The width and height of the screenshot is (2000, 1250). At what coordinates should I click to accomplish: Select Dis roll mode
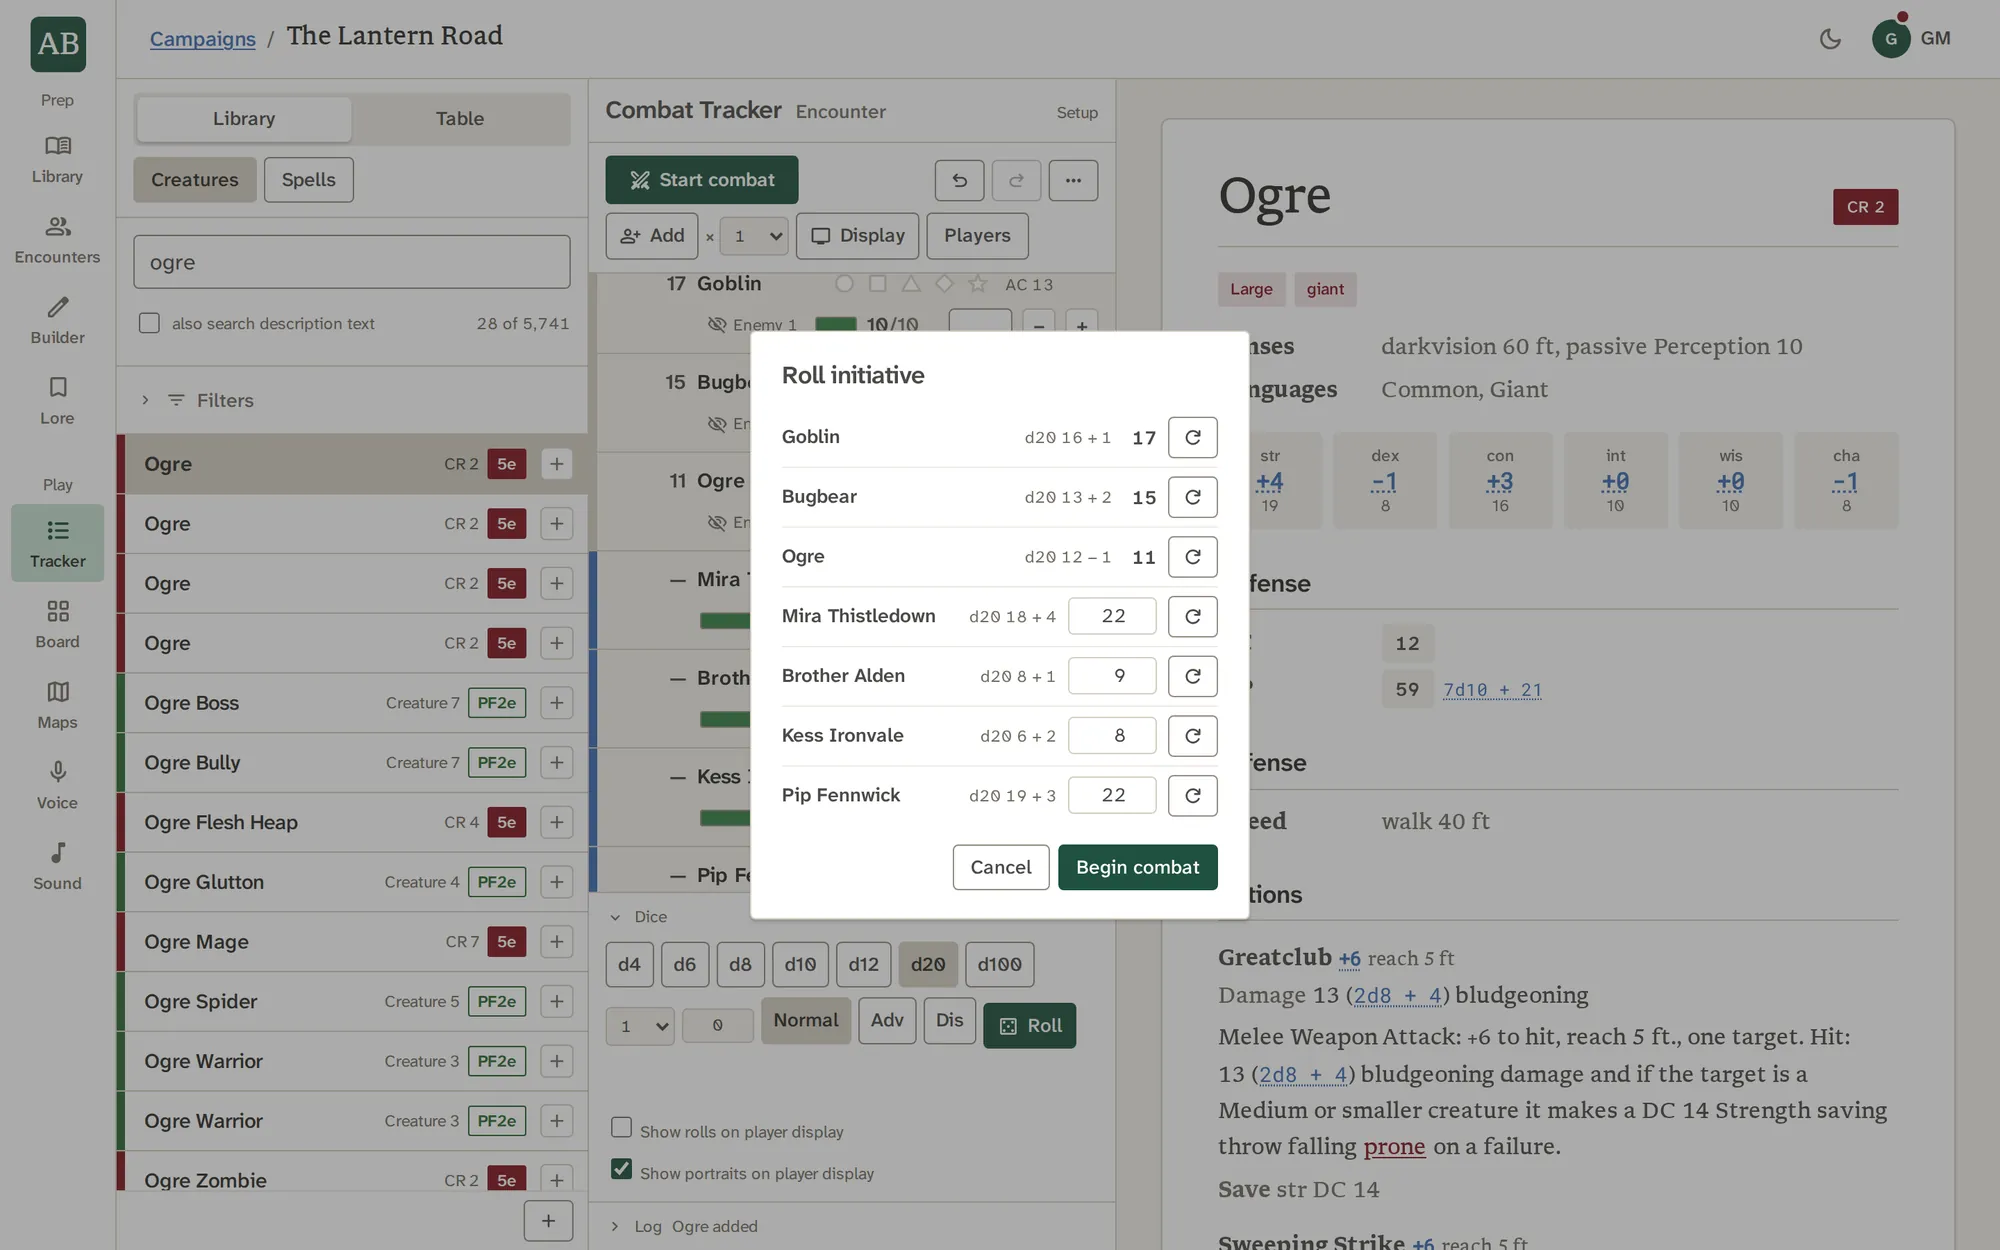click(950, 1020)
